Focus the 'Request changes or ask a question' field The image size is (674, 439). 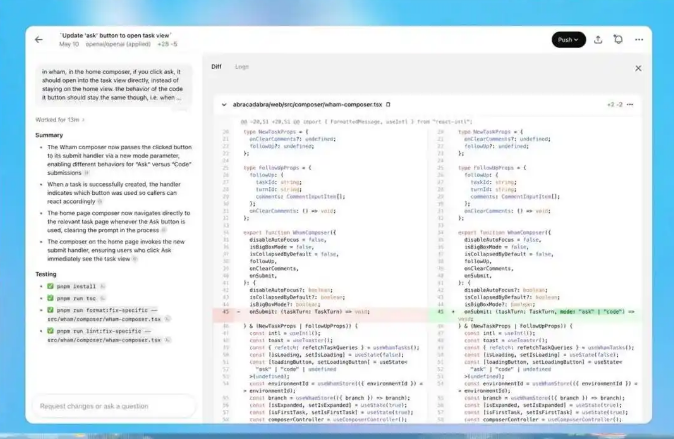(x=110, y=406)
